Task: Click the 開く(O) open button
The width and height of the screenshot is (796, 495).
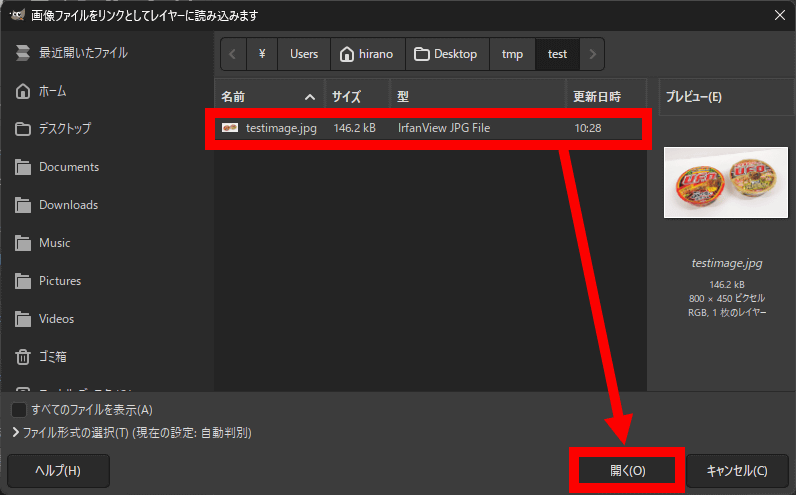Action: coord(627,471)
